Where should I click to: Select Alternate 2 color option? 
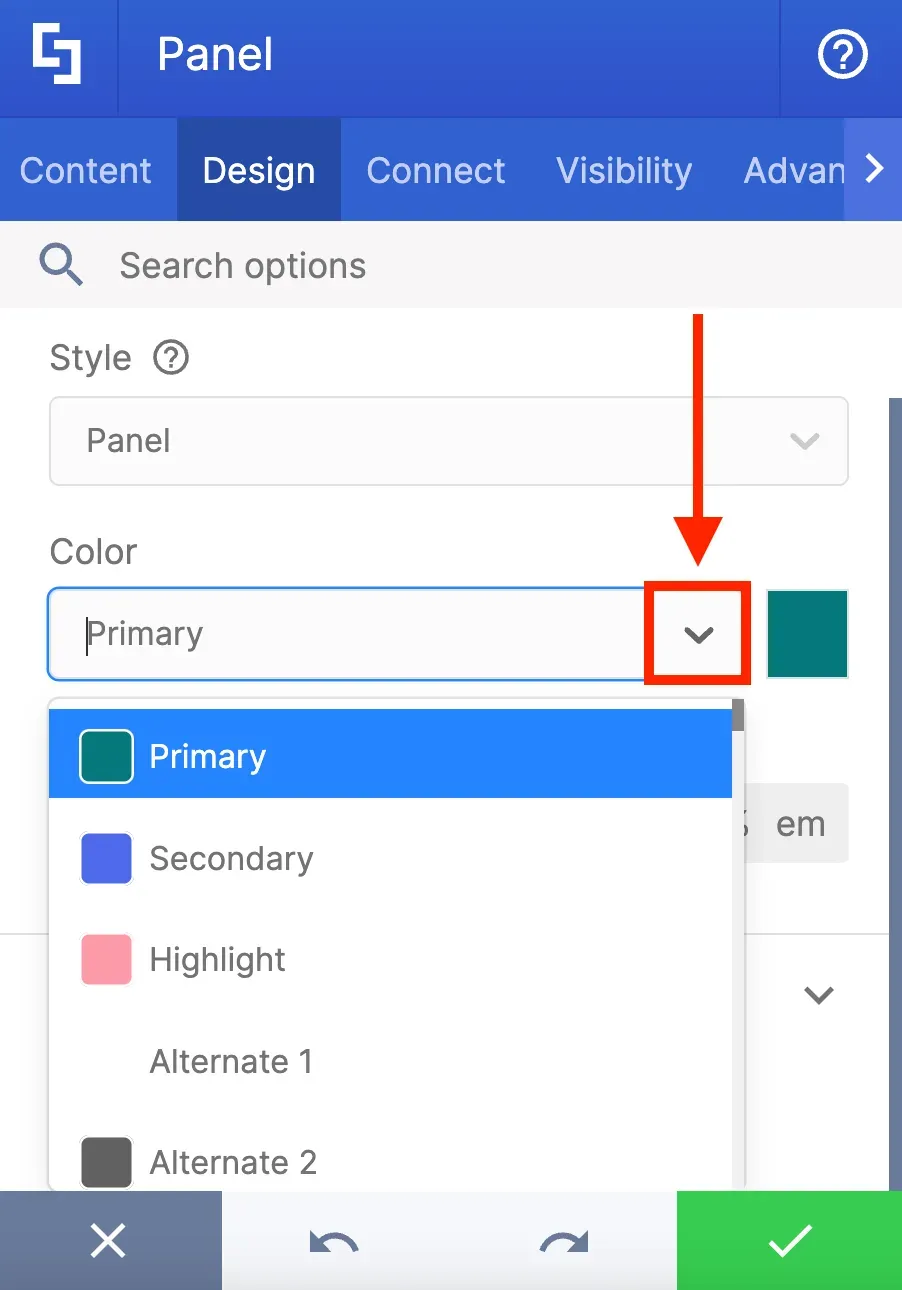390,1162
